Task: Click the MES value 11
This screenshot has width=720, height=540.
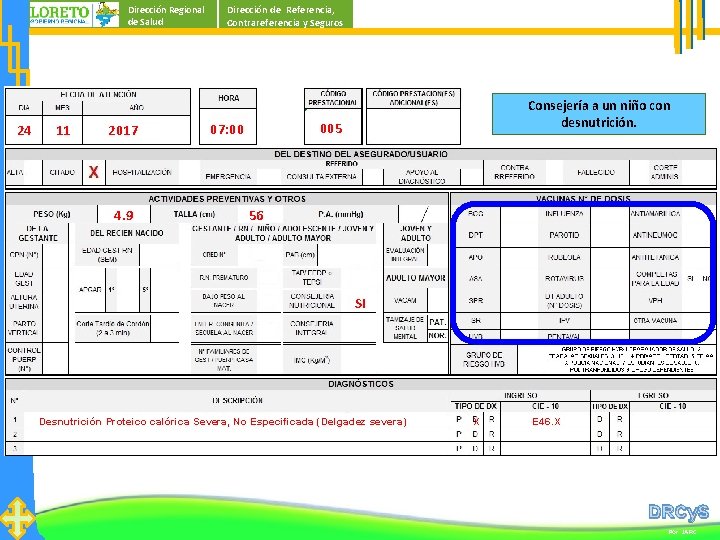Action: coord(62,130)
